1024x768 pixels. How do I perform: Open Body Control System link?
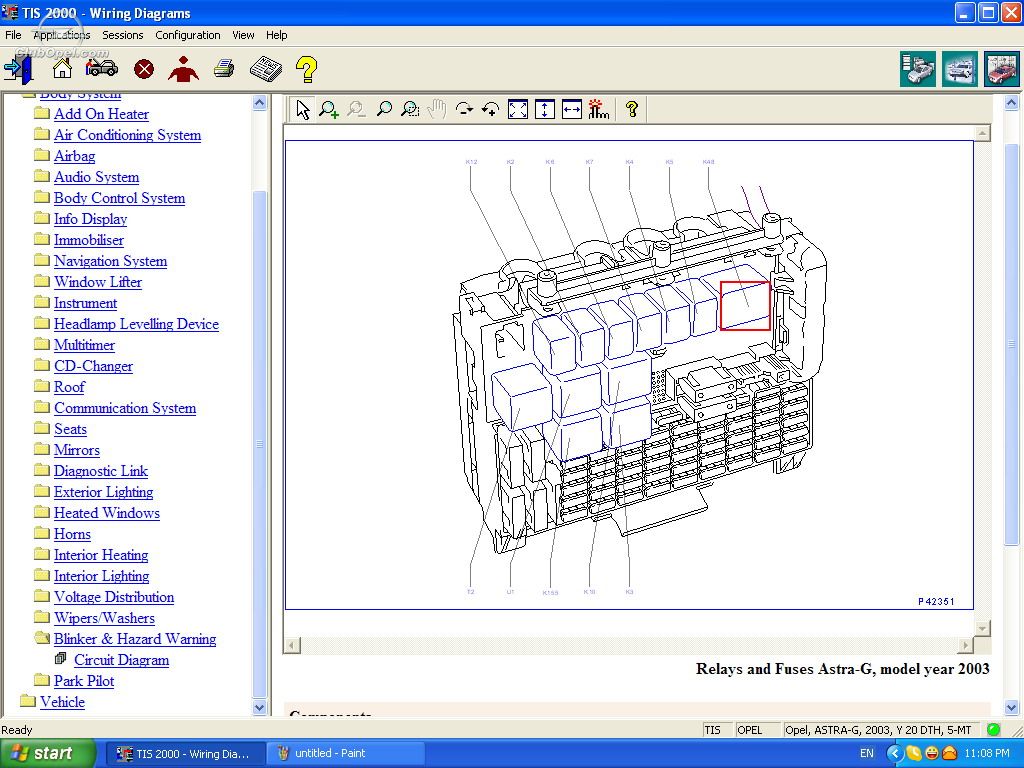[x=120, y=198]
